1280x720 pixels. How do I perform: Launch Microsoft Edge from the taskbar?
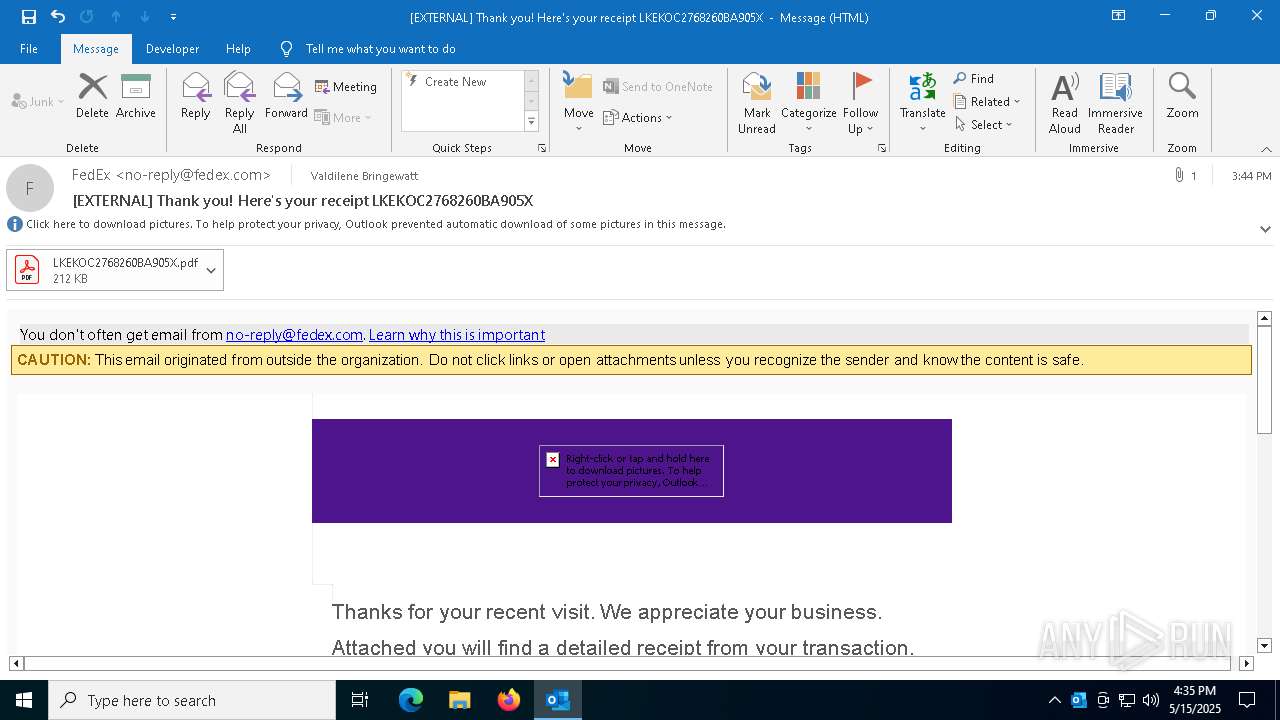click(x=411, y=700)
